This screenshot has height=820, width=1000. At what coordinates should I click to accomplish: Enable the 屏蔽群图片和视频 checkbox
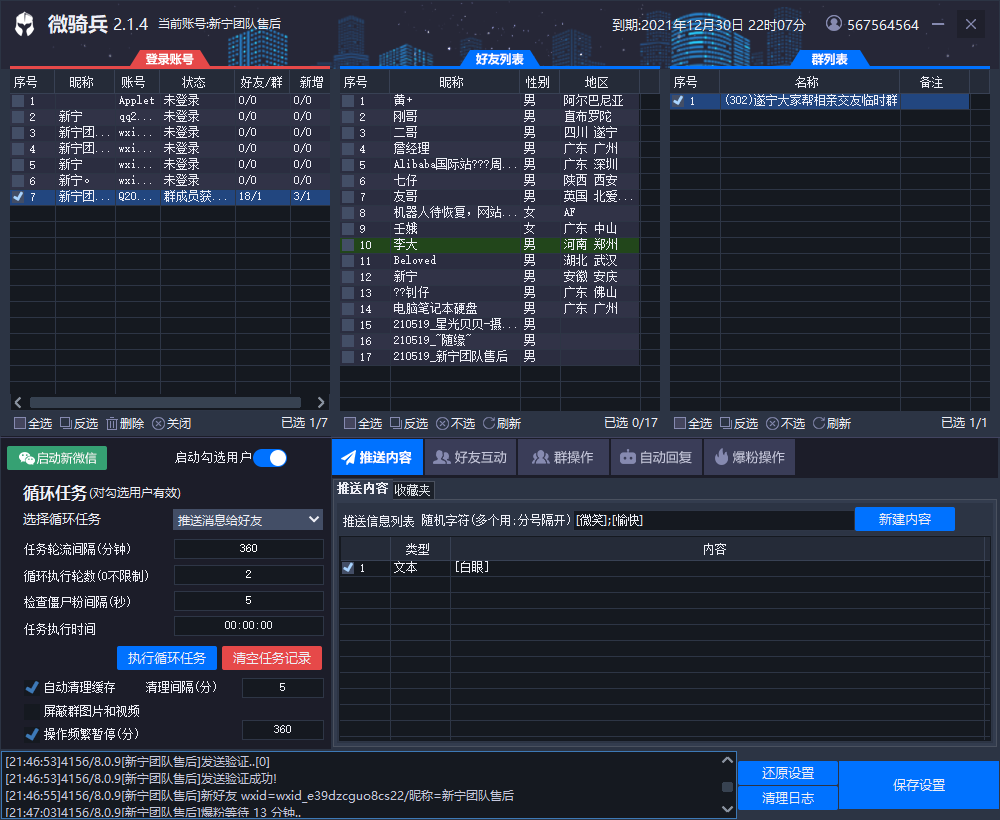point(32,711)
